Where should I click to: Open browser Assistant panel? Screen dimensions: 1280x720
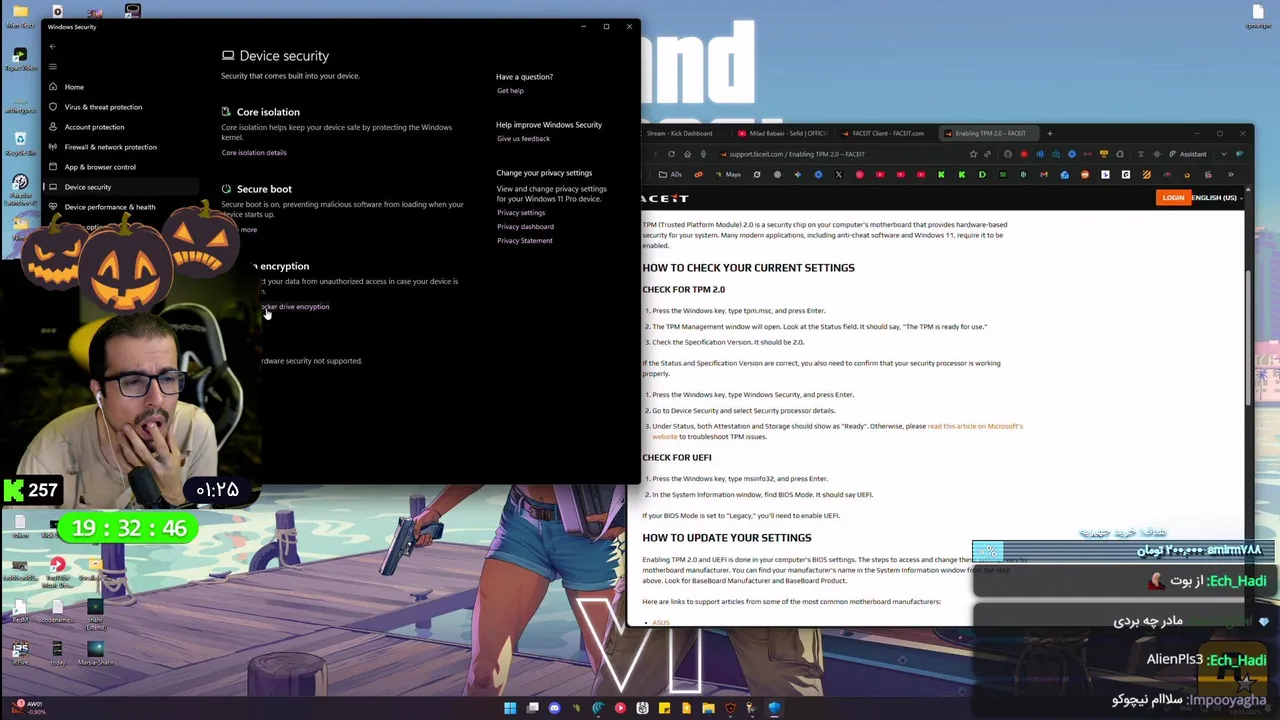[1188, 154]
